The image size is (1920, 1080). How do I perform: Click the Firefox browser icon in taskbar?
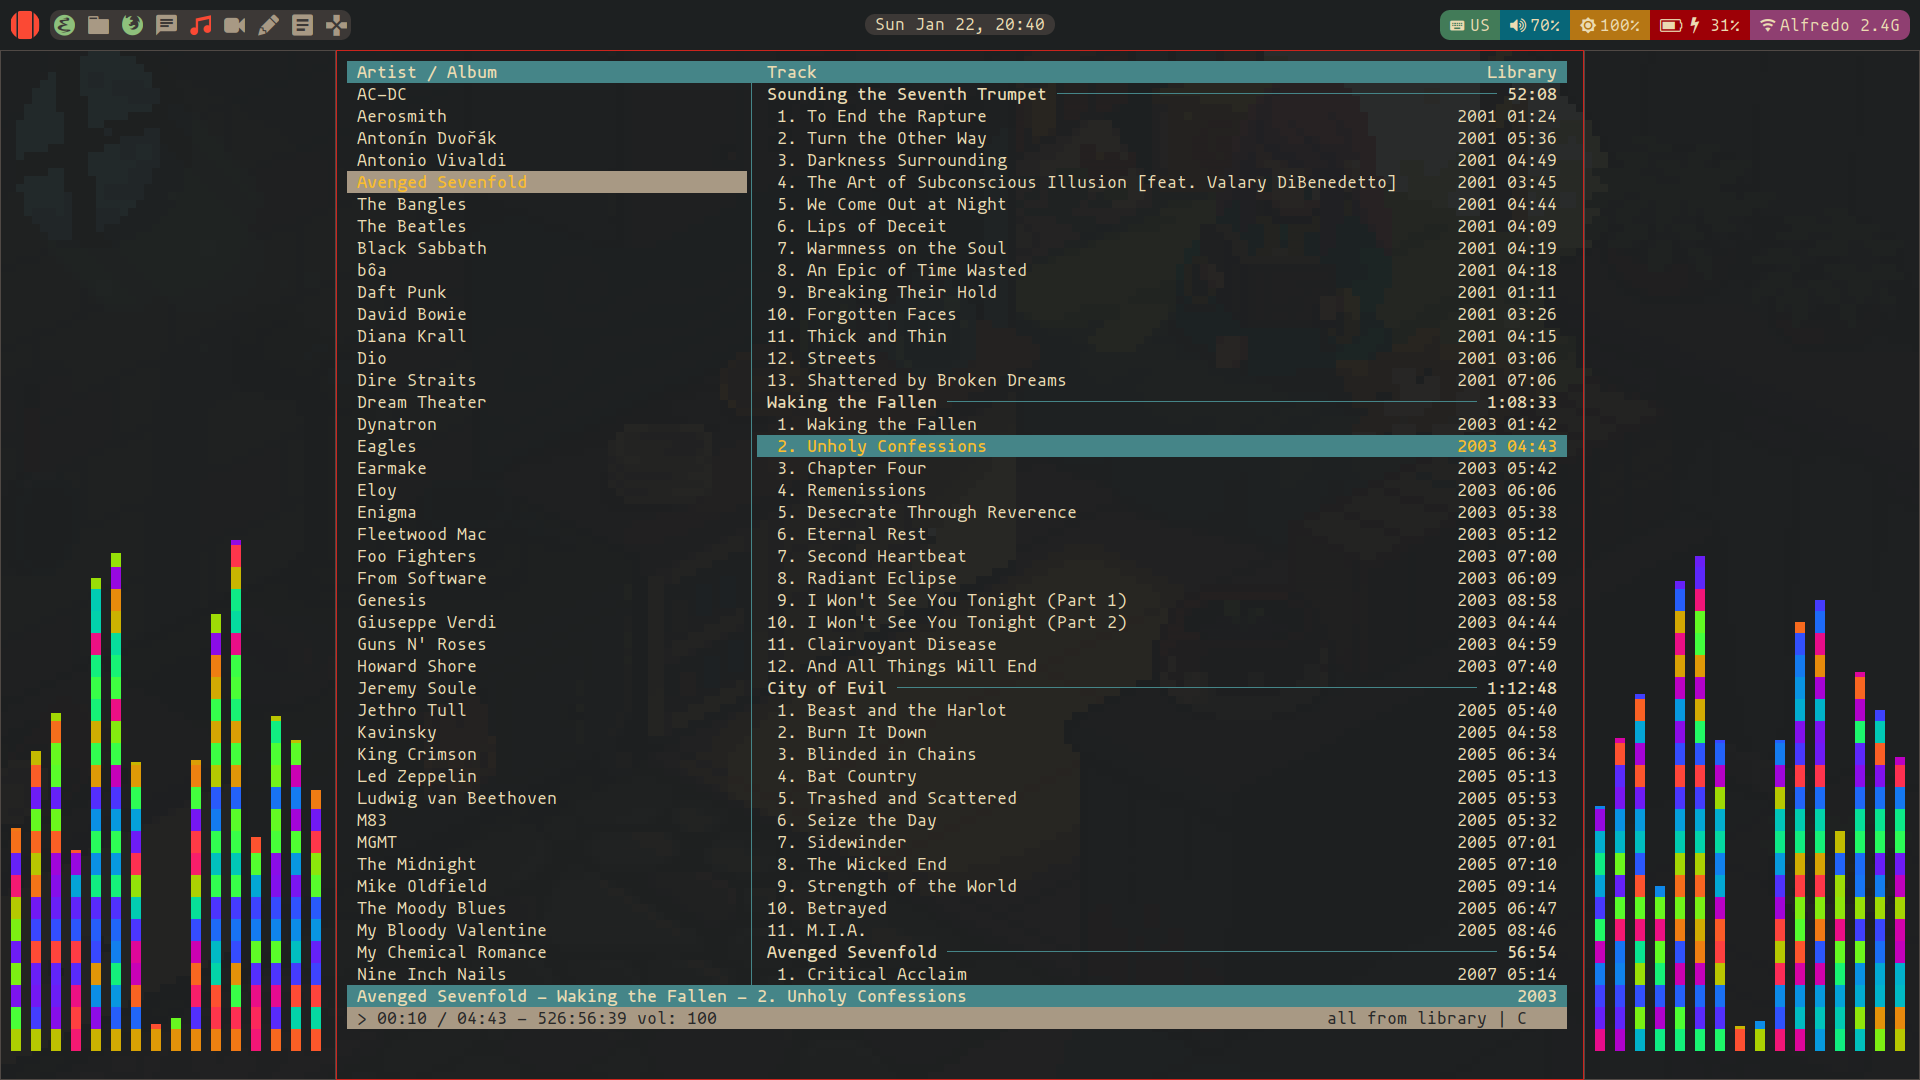pos(132,24)
